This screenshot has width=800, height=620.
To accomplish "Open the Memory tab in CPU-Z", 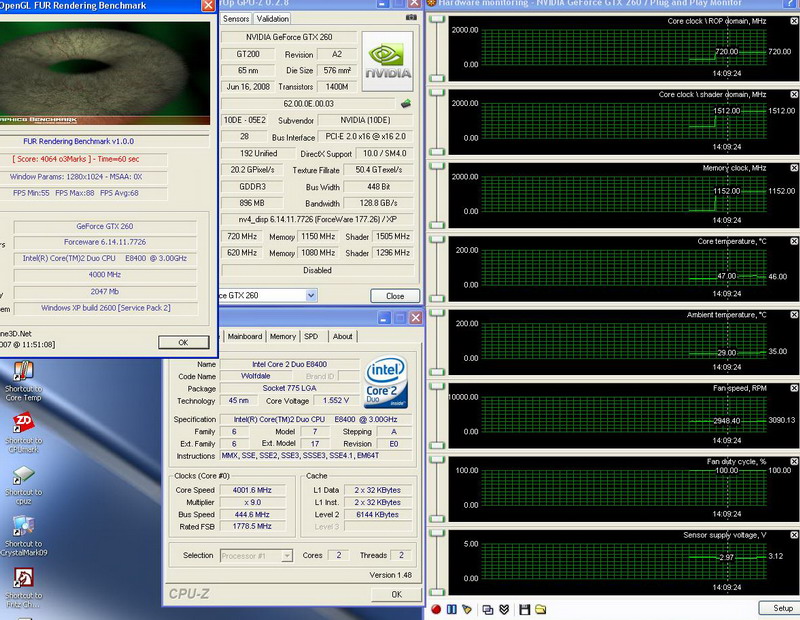I will click(x=283, y=336).
